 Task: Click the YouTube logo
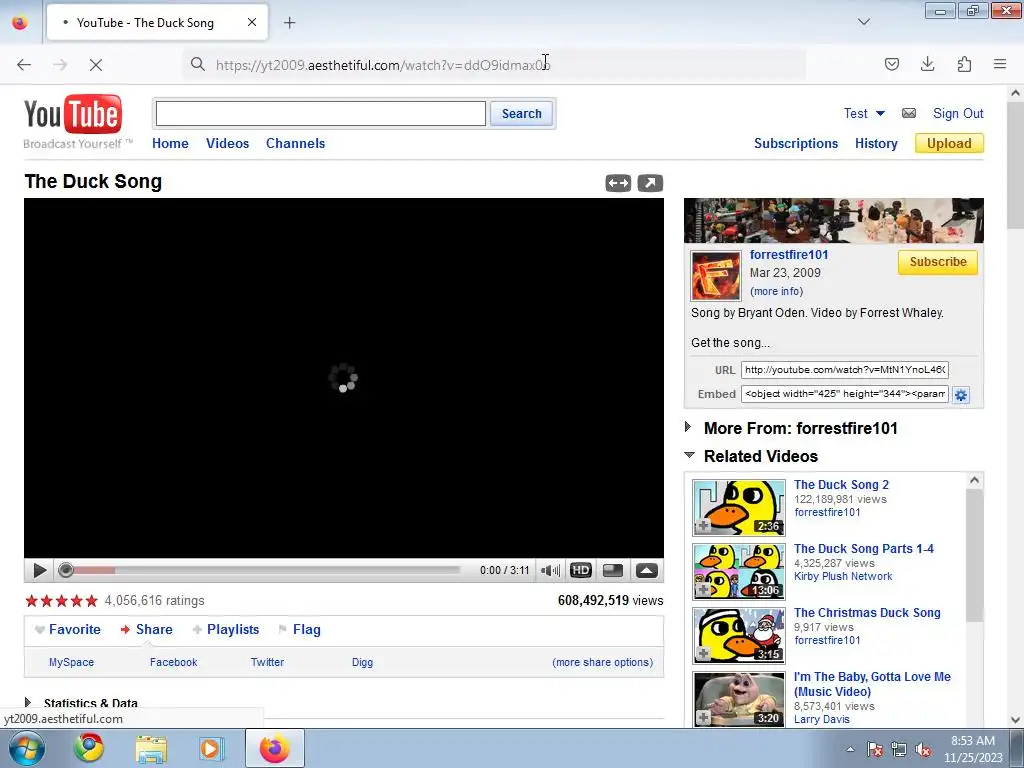(72, 114)
